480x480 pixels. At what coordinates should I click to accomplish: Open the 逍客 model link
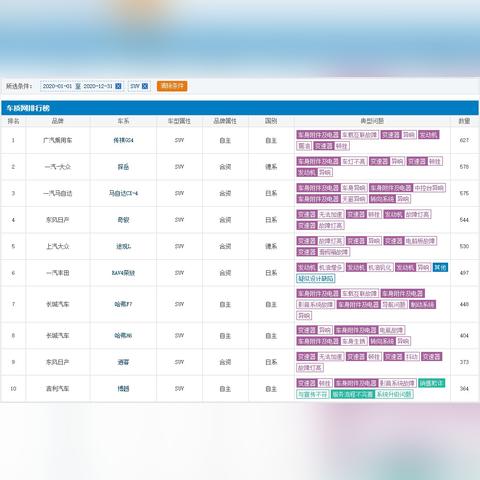(123, 362)
